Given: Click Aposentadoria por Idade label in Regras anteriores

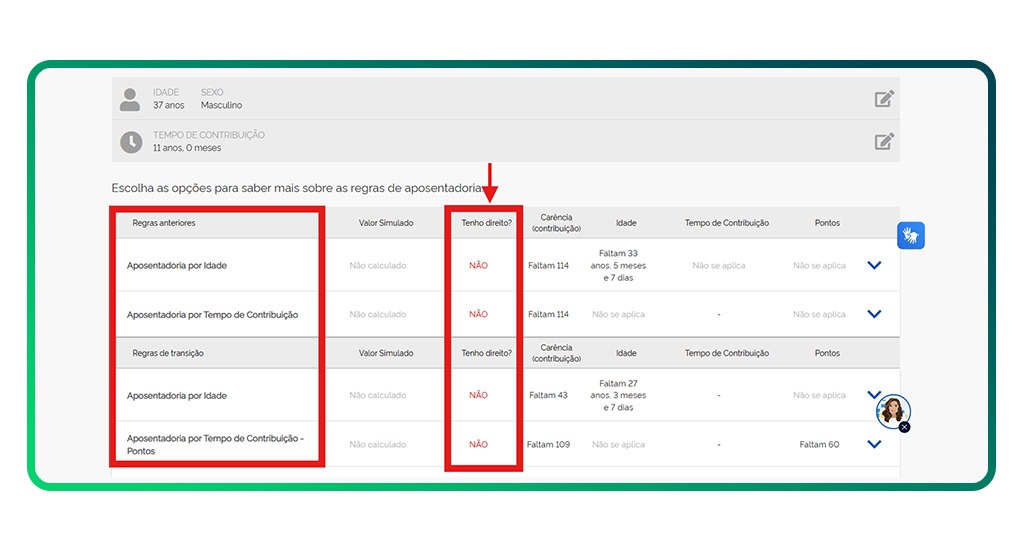Looking at the screenshot, I should coord(177,266).
